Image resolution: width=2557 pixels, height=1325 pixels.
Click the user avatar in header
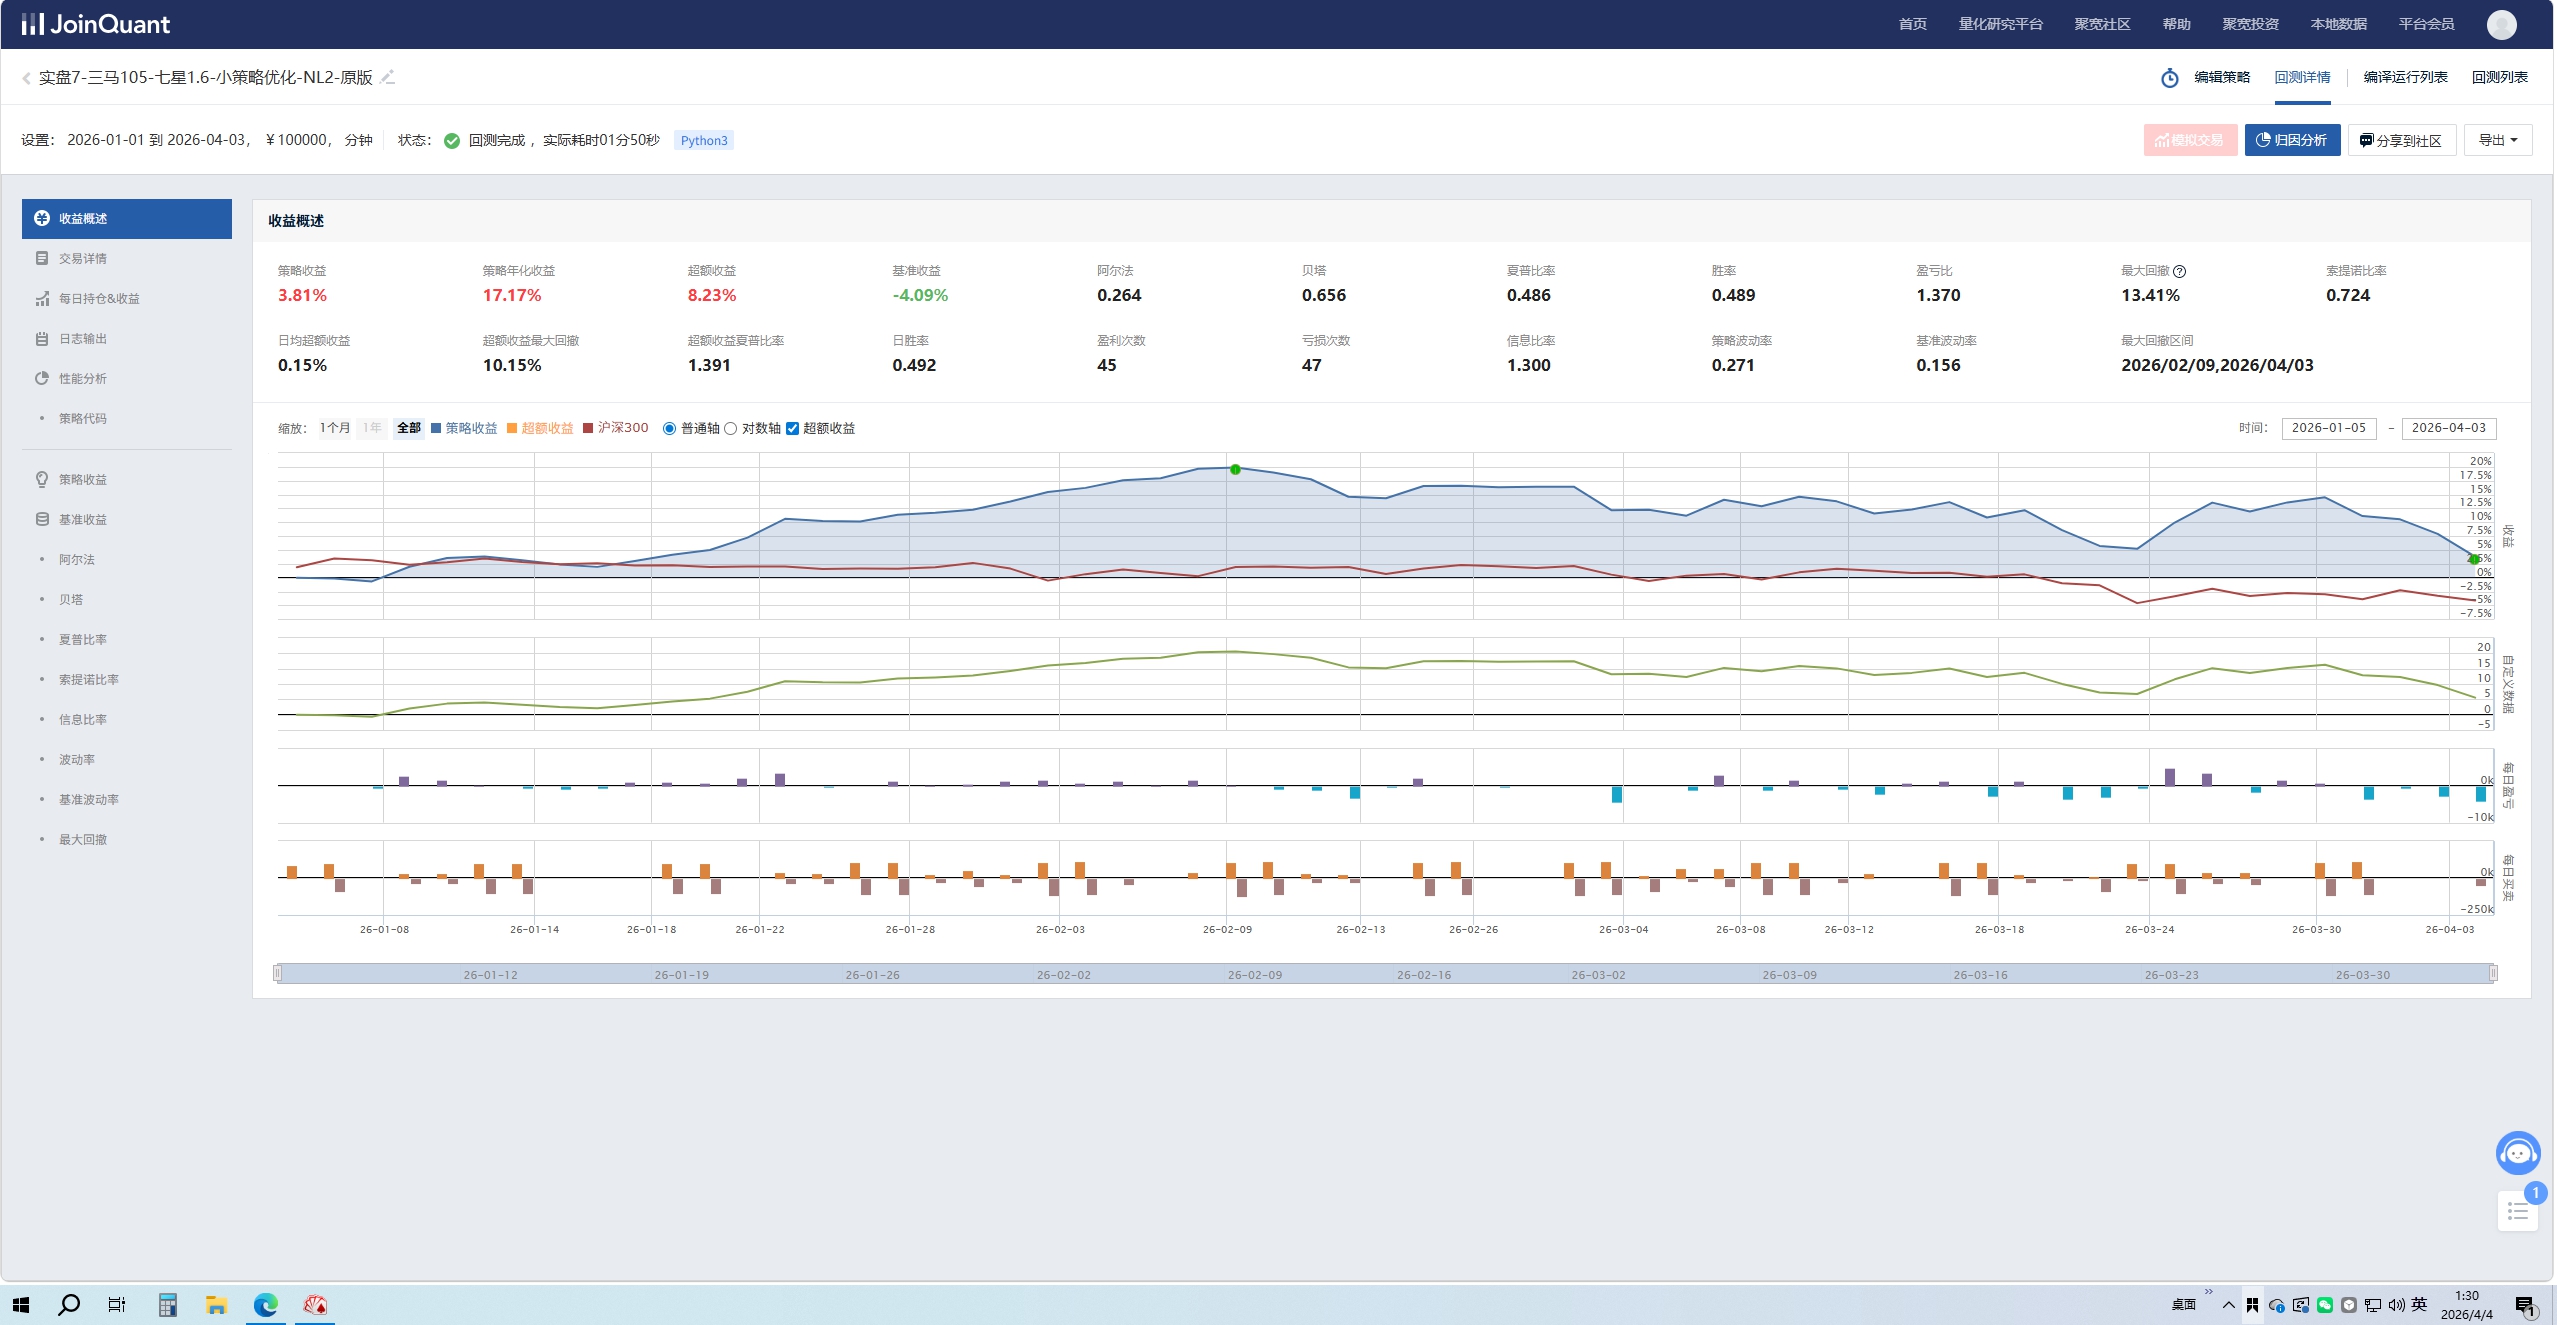[2501, 24]
